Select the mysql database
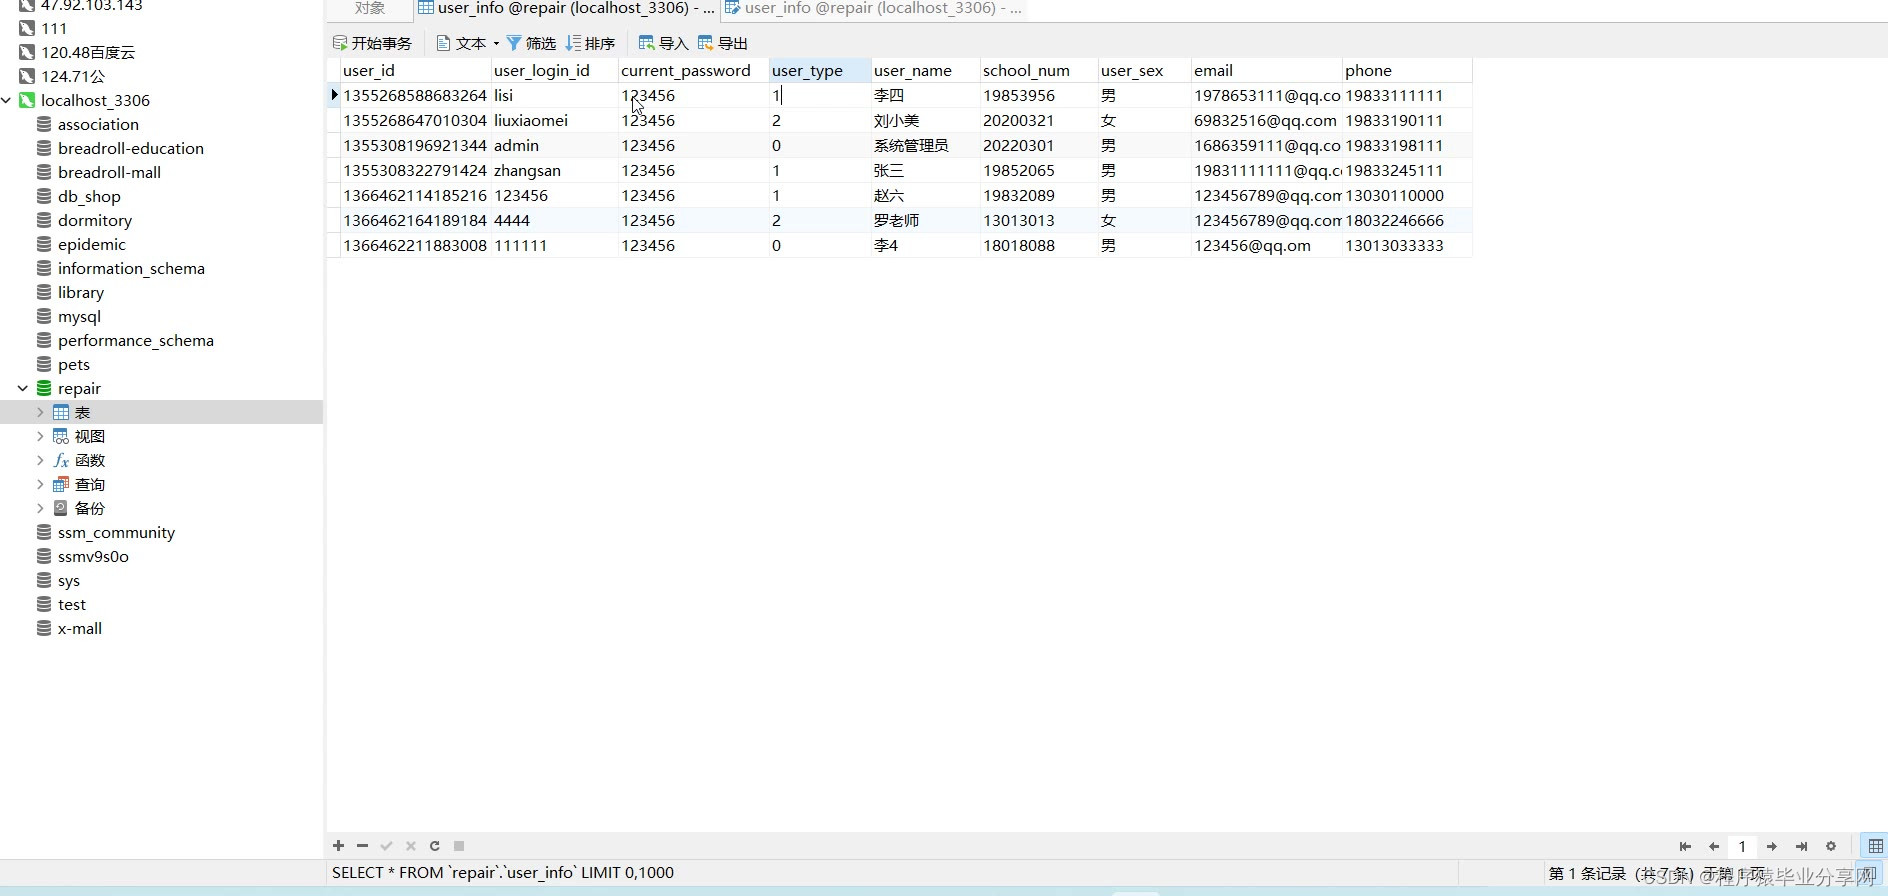The width and height of the screenshot is (1888, 896). (x=79, y=316)
